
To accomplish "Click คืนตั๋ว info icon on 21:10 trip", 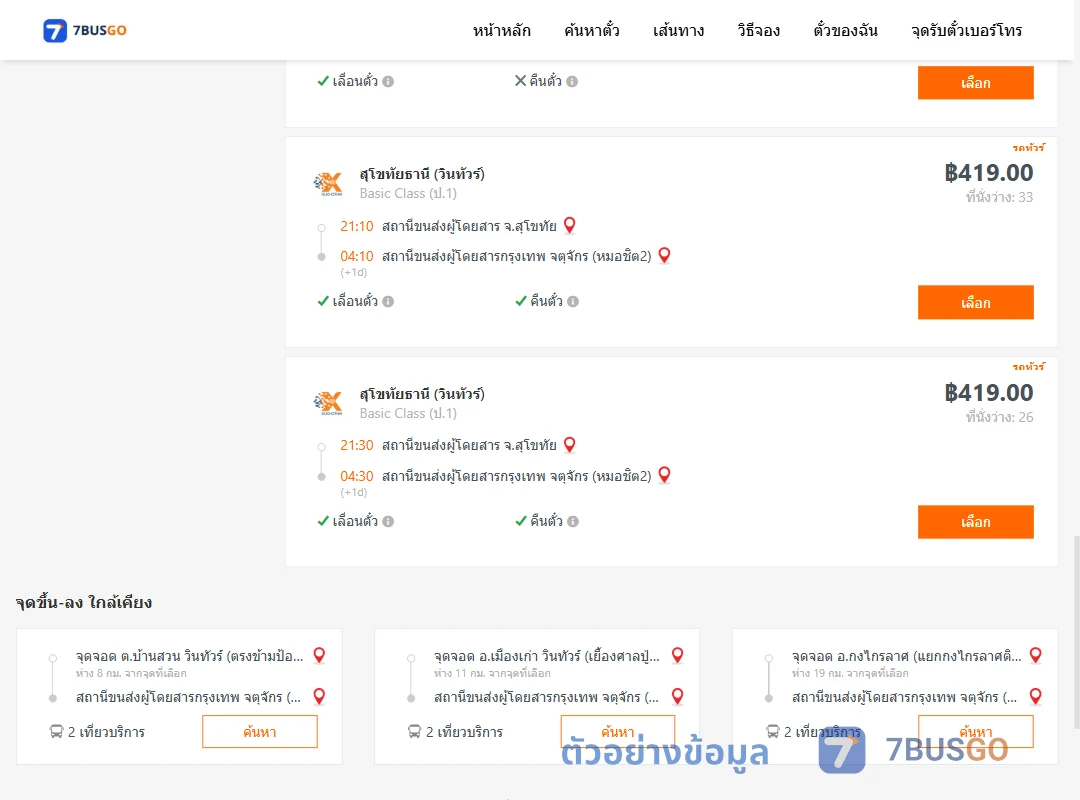I will point(573,301).
